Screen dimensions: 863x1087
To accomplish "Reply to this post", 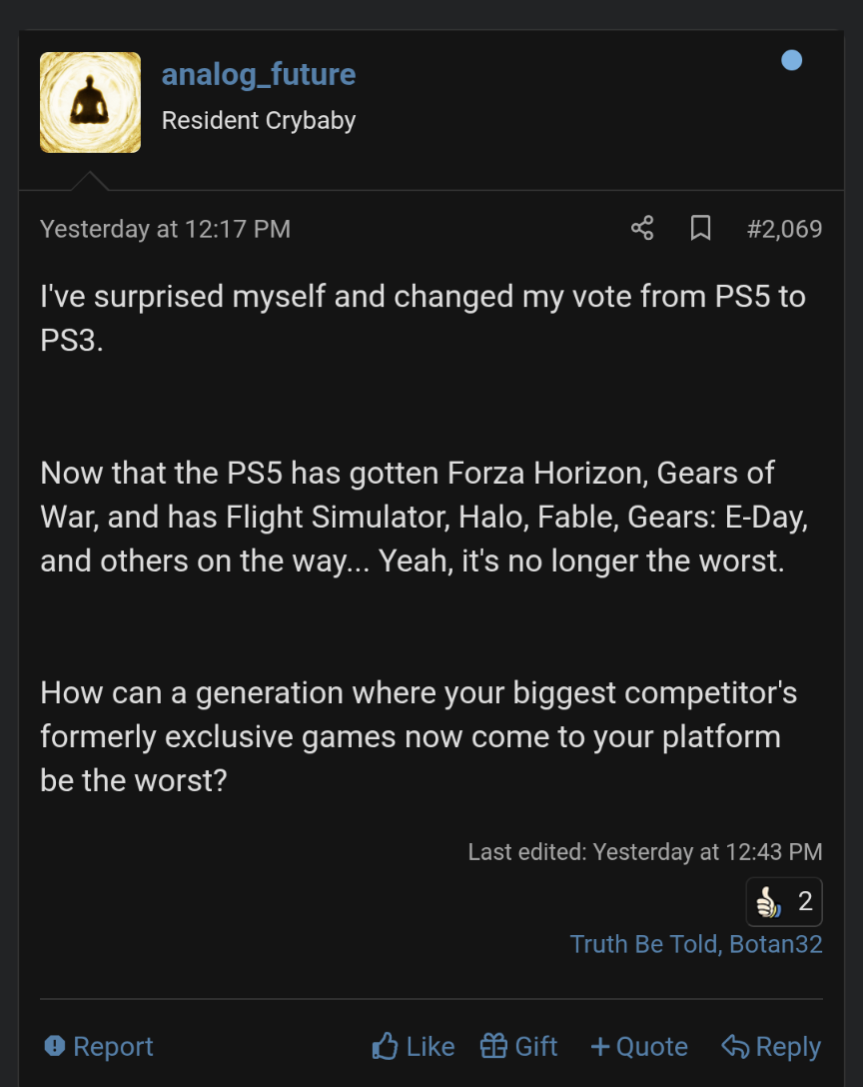I will (x=771, y=1047).
